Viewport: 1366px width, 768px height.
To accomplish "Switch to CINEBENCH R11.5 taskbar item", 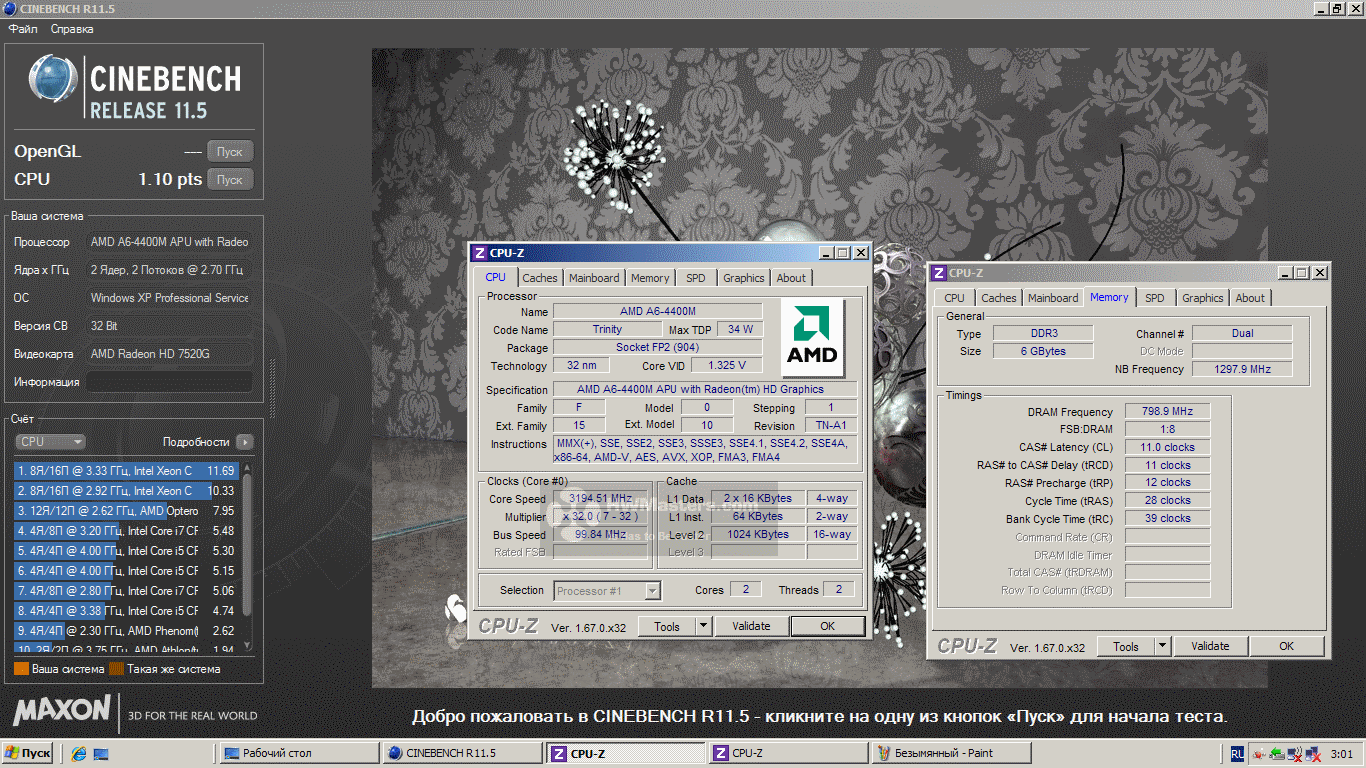I will (462, 753).
